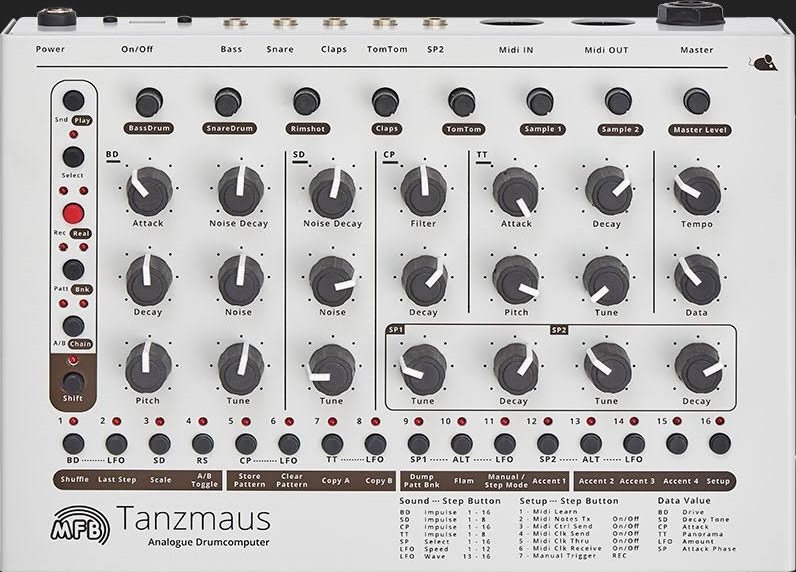Click the CP Decay knob
This screenshot has height=572, width=796.
pos(424,281)
